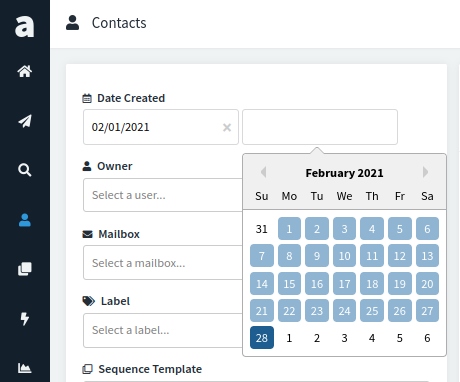Open the magnifier search icon in sidebar

[25, 170]
